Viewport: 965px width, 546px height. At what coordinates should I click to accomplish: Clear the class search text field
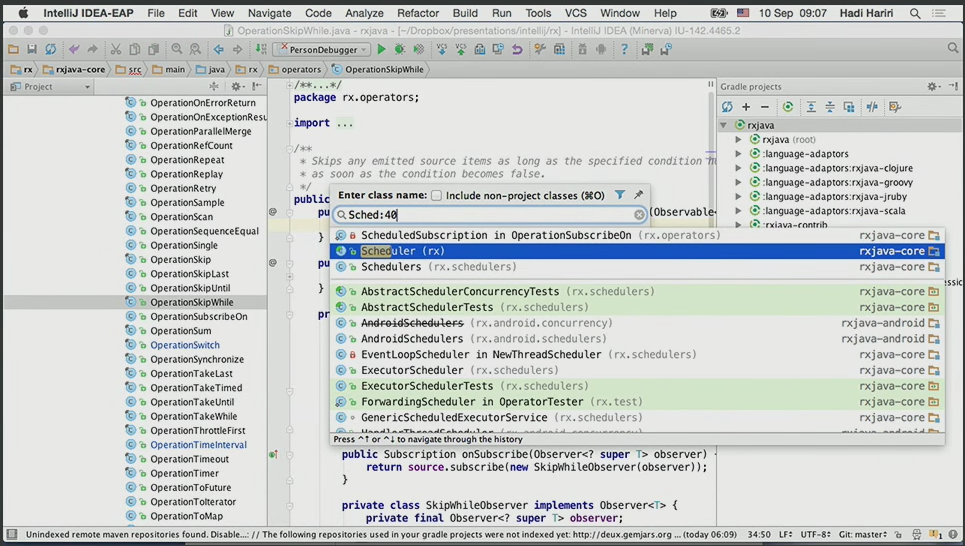tap(639, 215)
